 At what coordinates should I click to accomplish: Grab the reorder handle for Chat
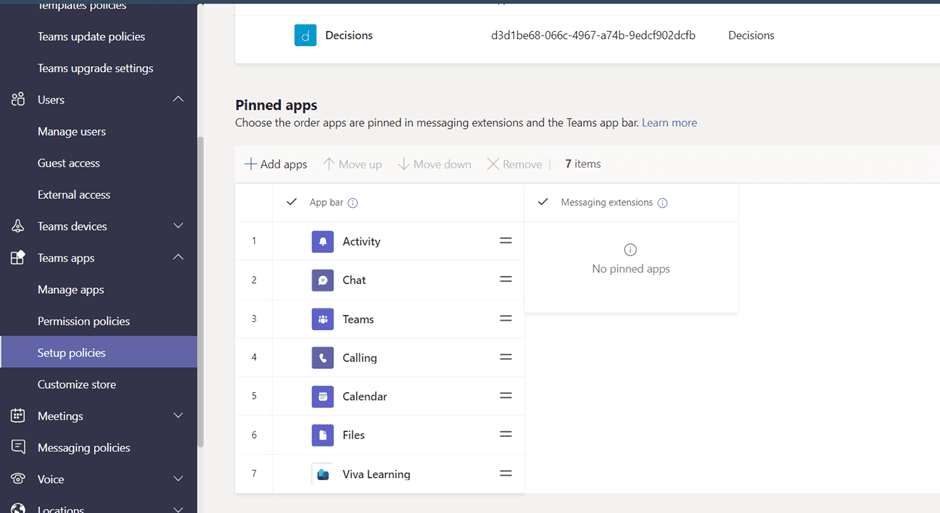point(506,279)
